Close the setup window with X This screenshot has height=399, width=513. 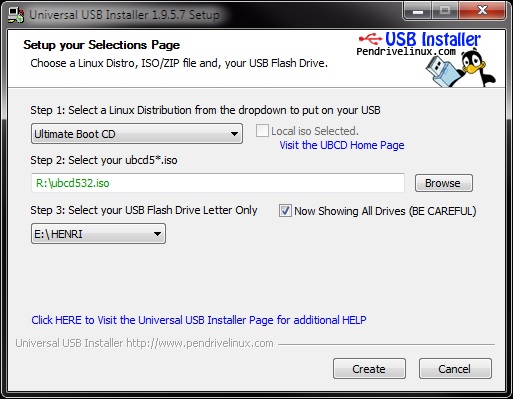point(482,11)
